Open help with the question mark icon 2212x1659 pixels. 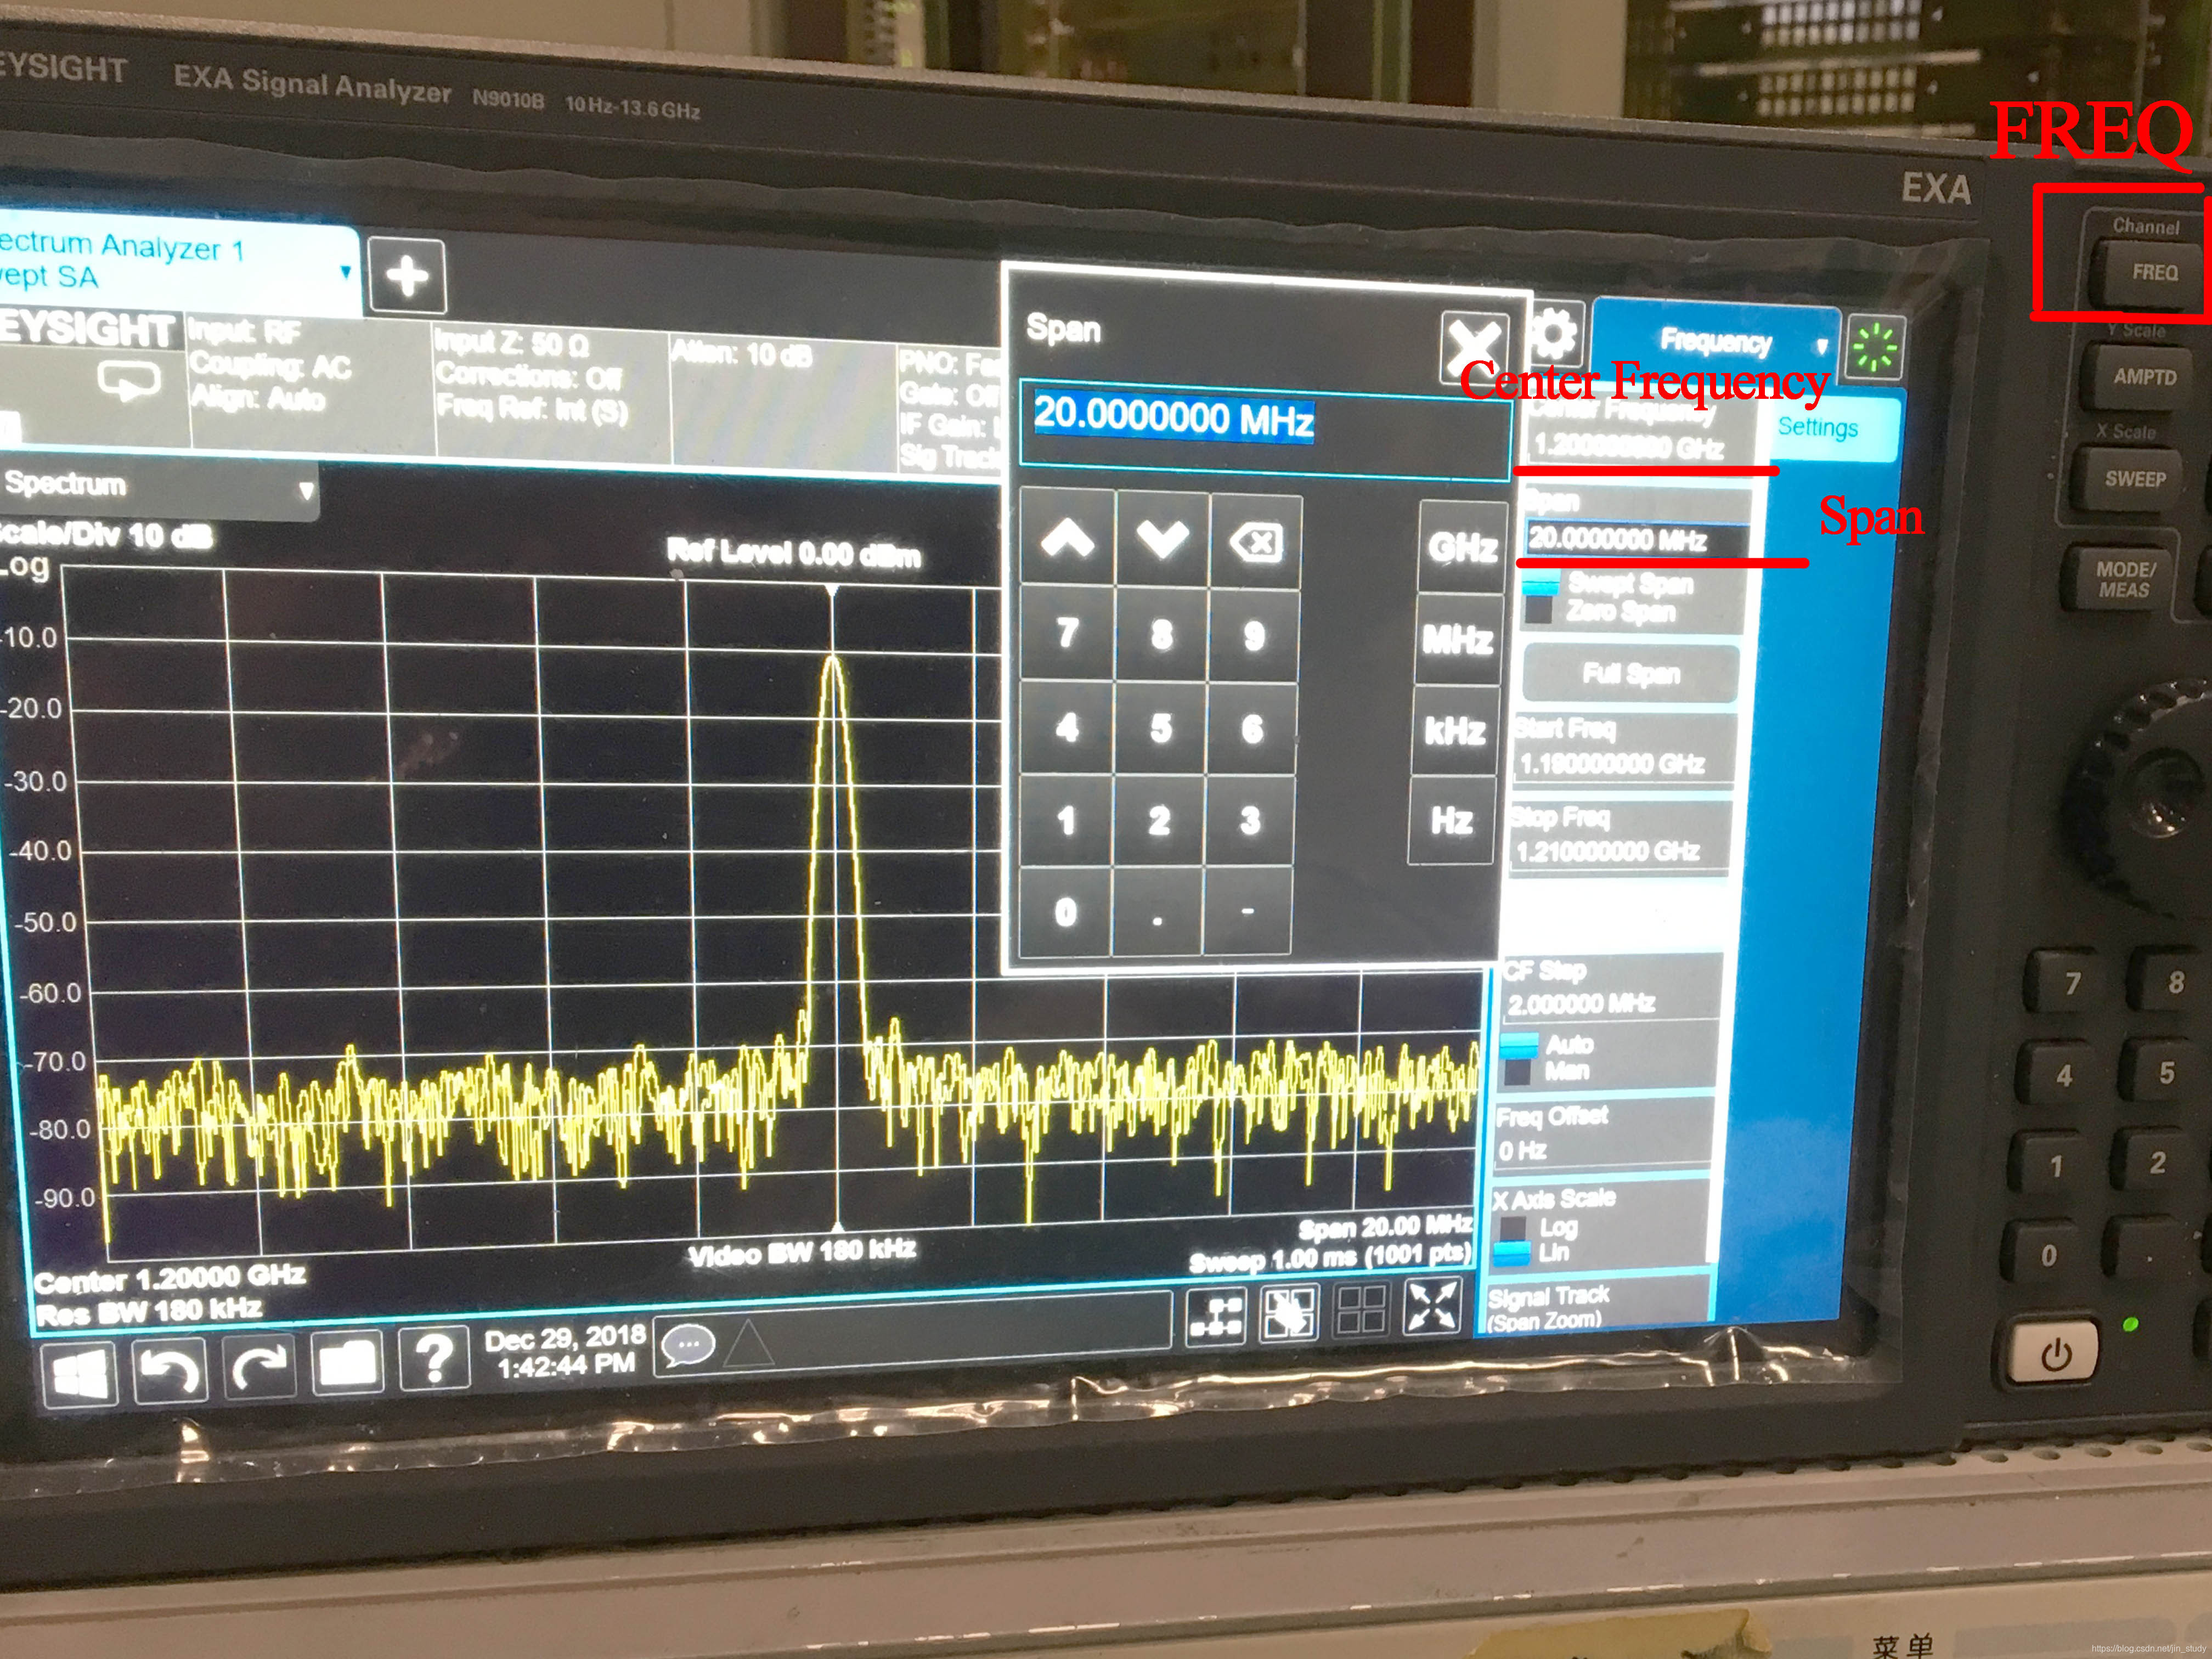433,1357
